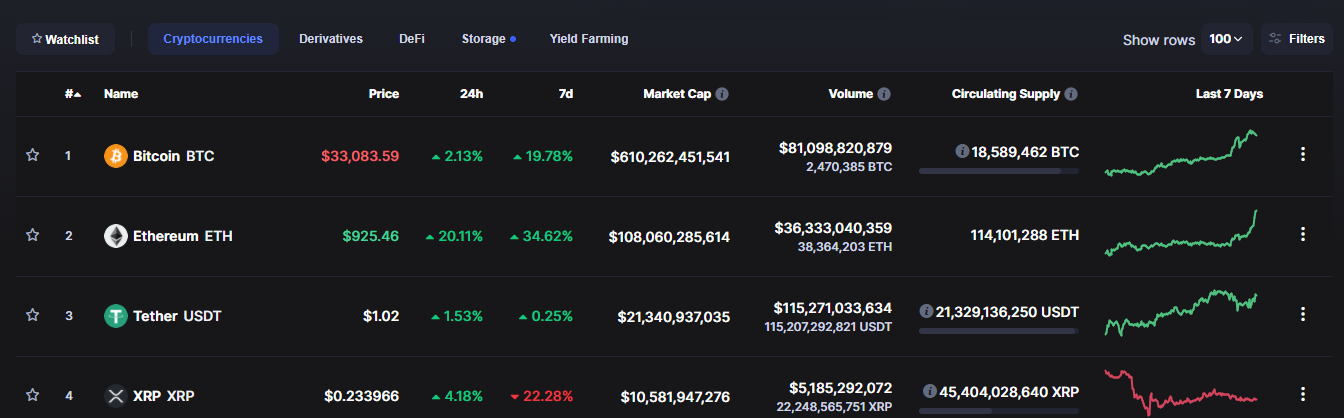Screen dimensions: 1344x418
Task: Click the Market Cap info icon
Action: pyautogui.click(x=722, y=94)
